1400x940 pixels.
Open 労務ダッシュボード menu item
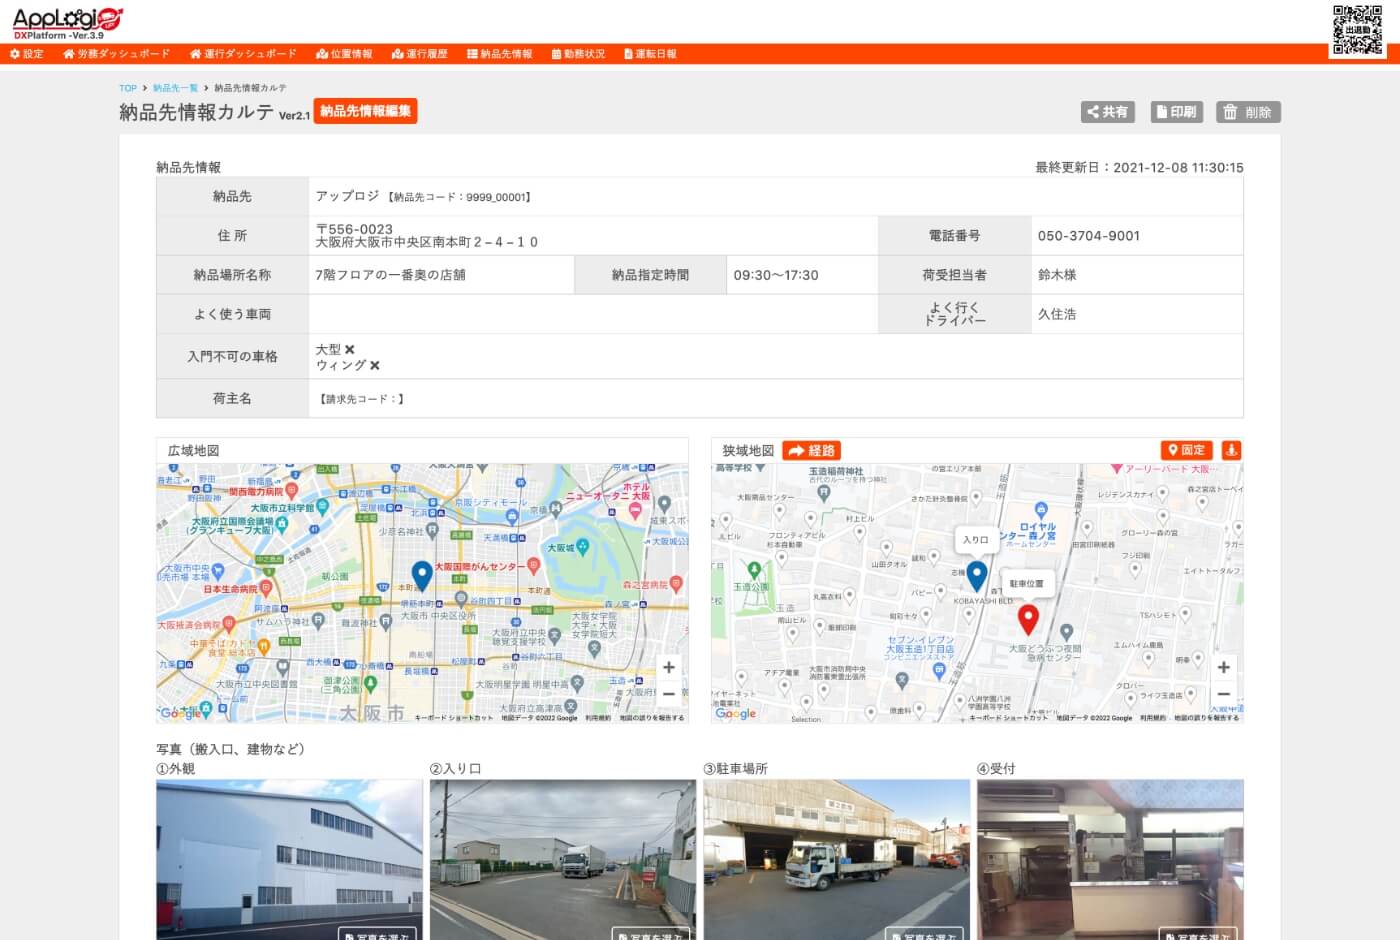(x=116, y=54)
